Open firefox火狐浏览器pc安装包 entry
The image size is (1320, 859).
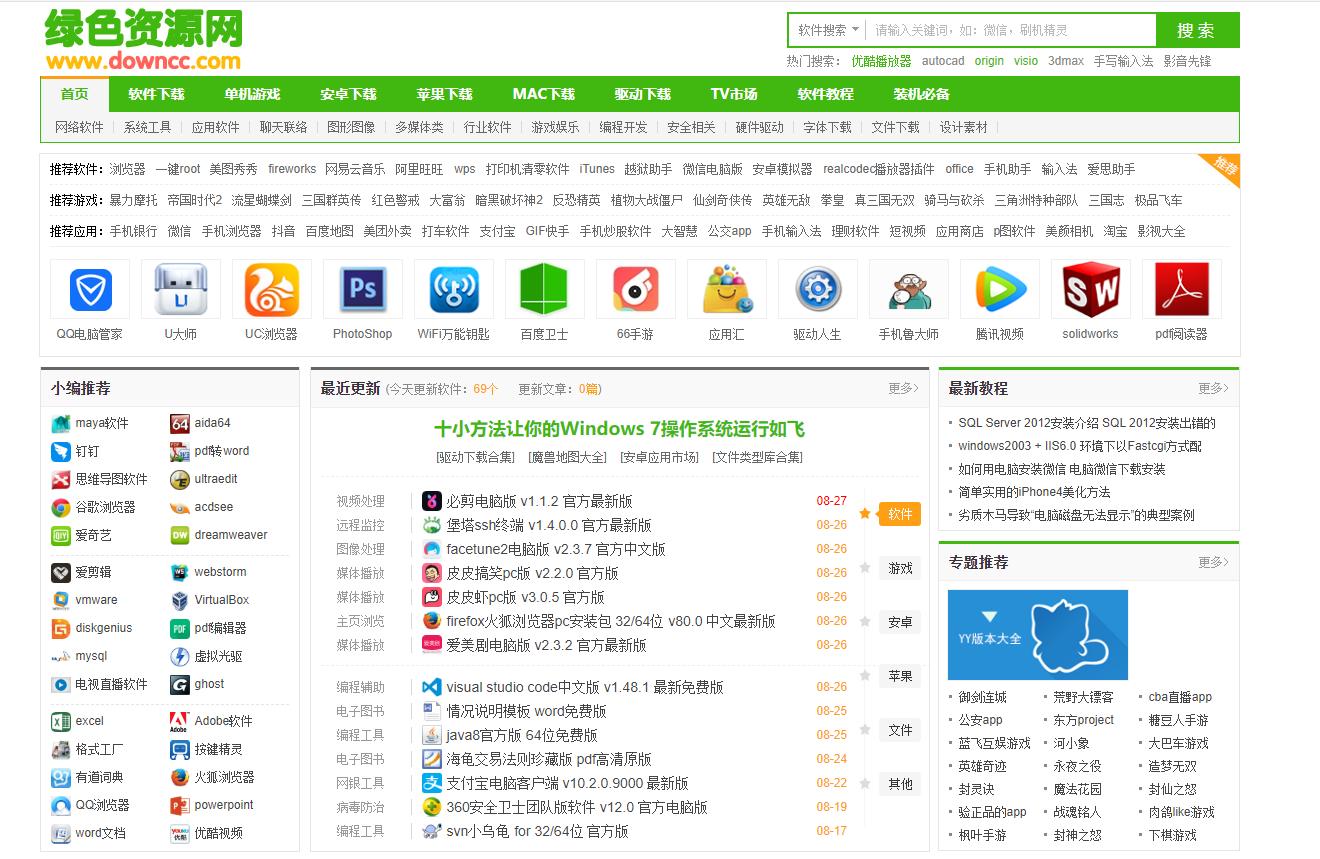coord(610,621)
